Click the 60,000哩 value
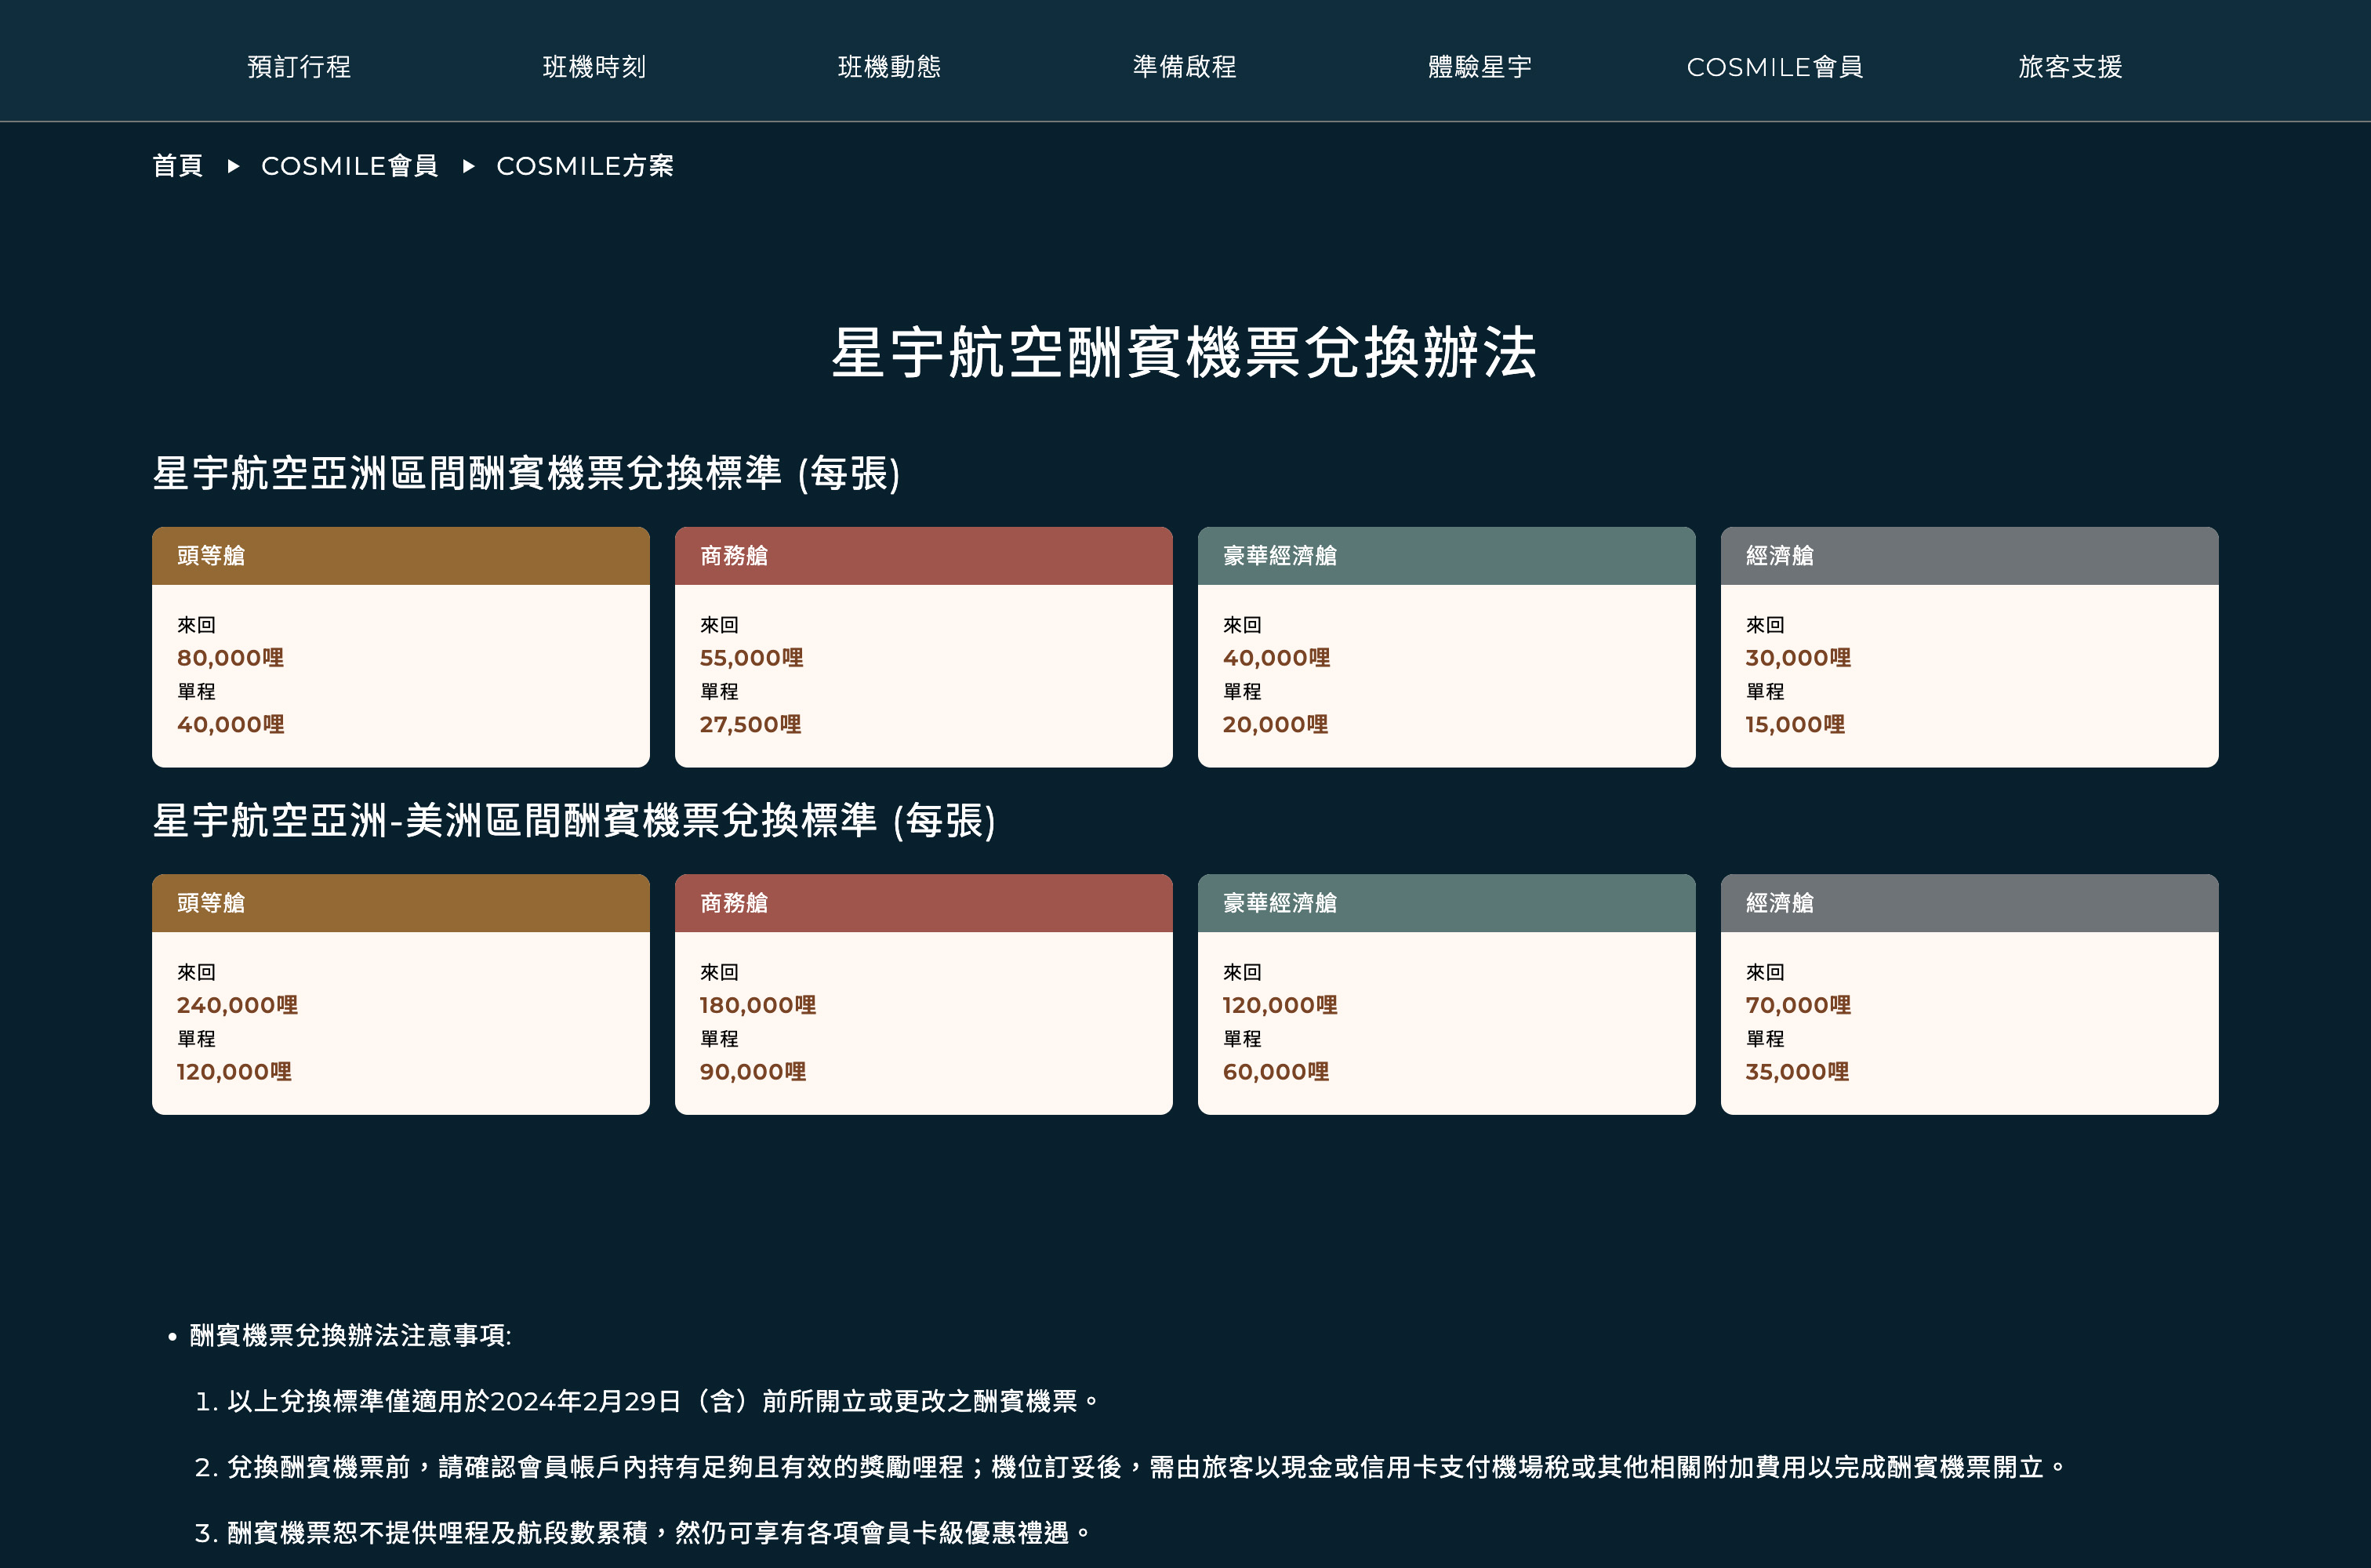This screenshot has height=1568, width=2371. [x=1277, y=1071]
